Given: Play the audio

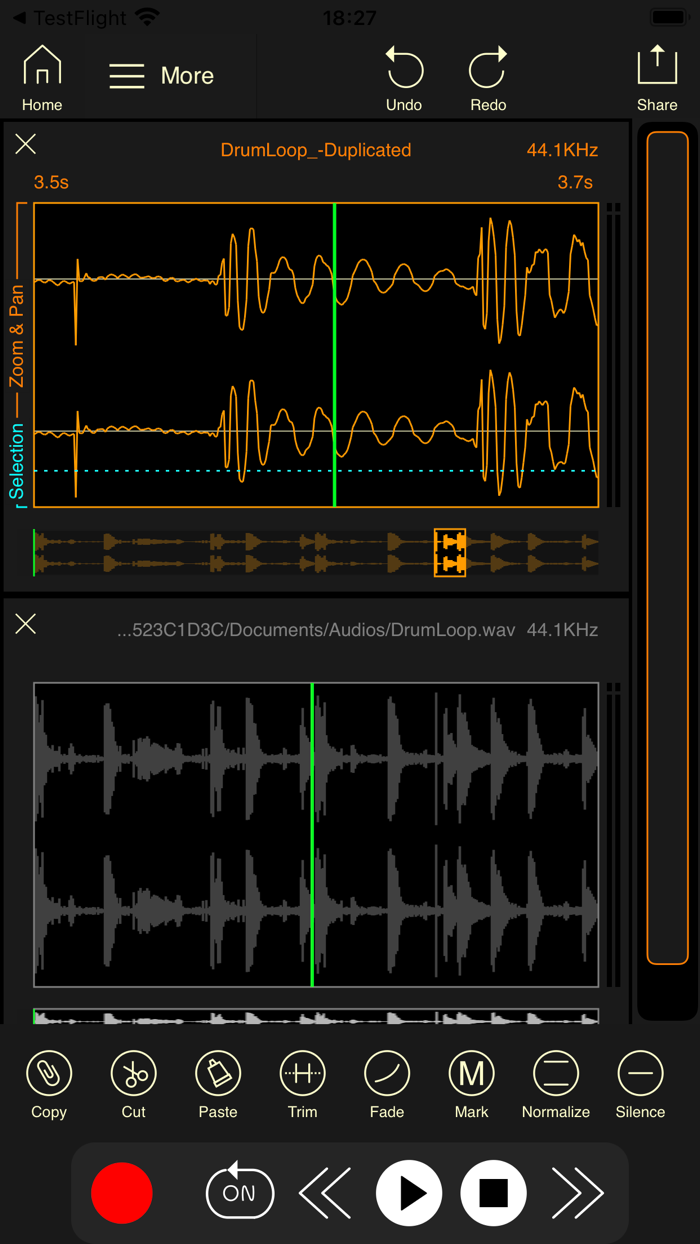Looking at the screenshot, I should 409,1193.
